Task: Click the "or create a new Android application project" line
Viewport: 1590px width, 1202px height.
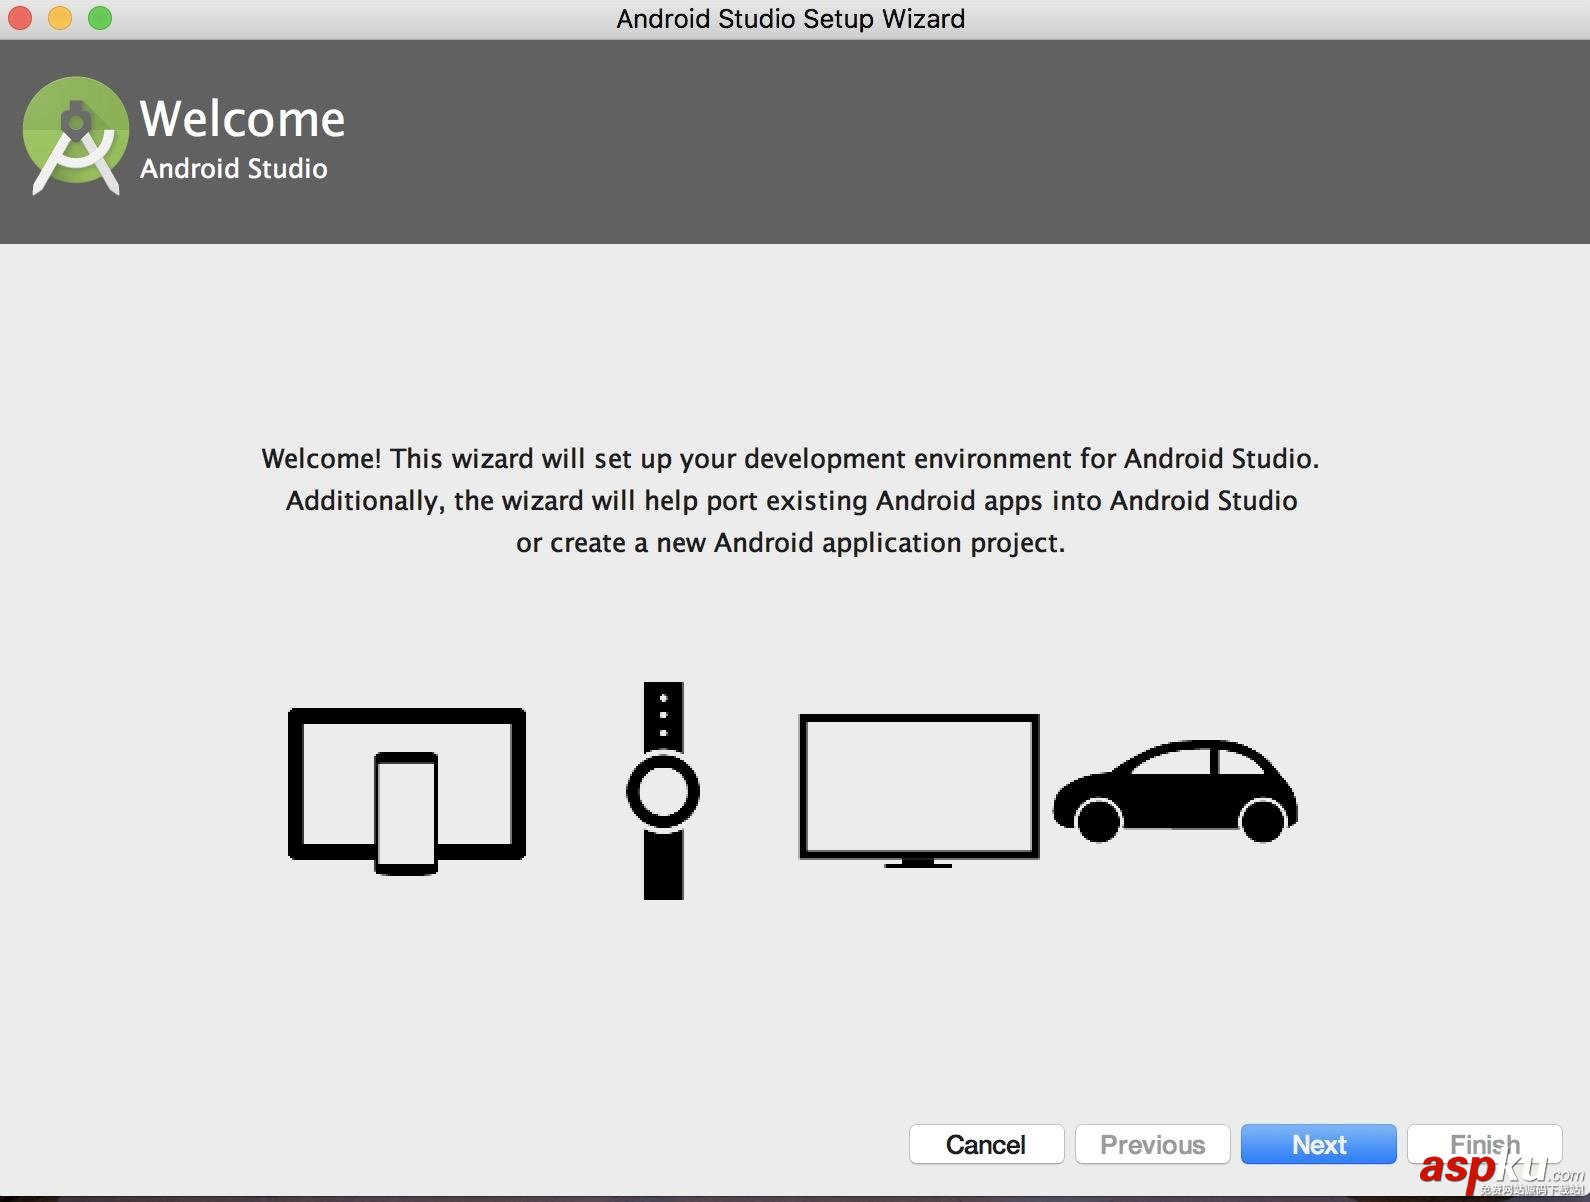Action: (x=790, y=542)
